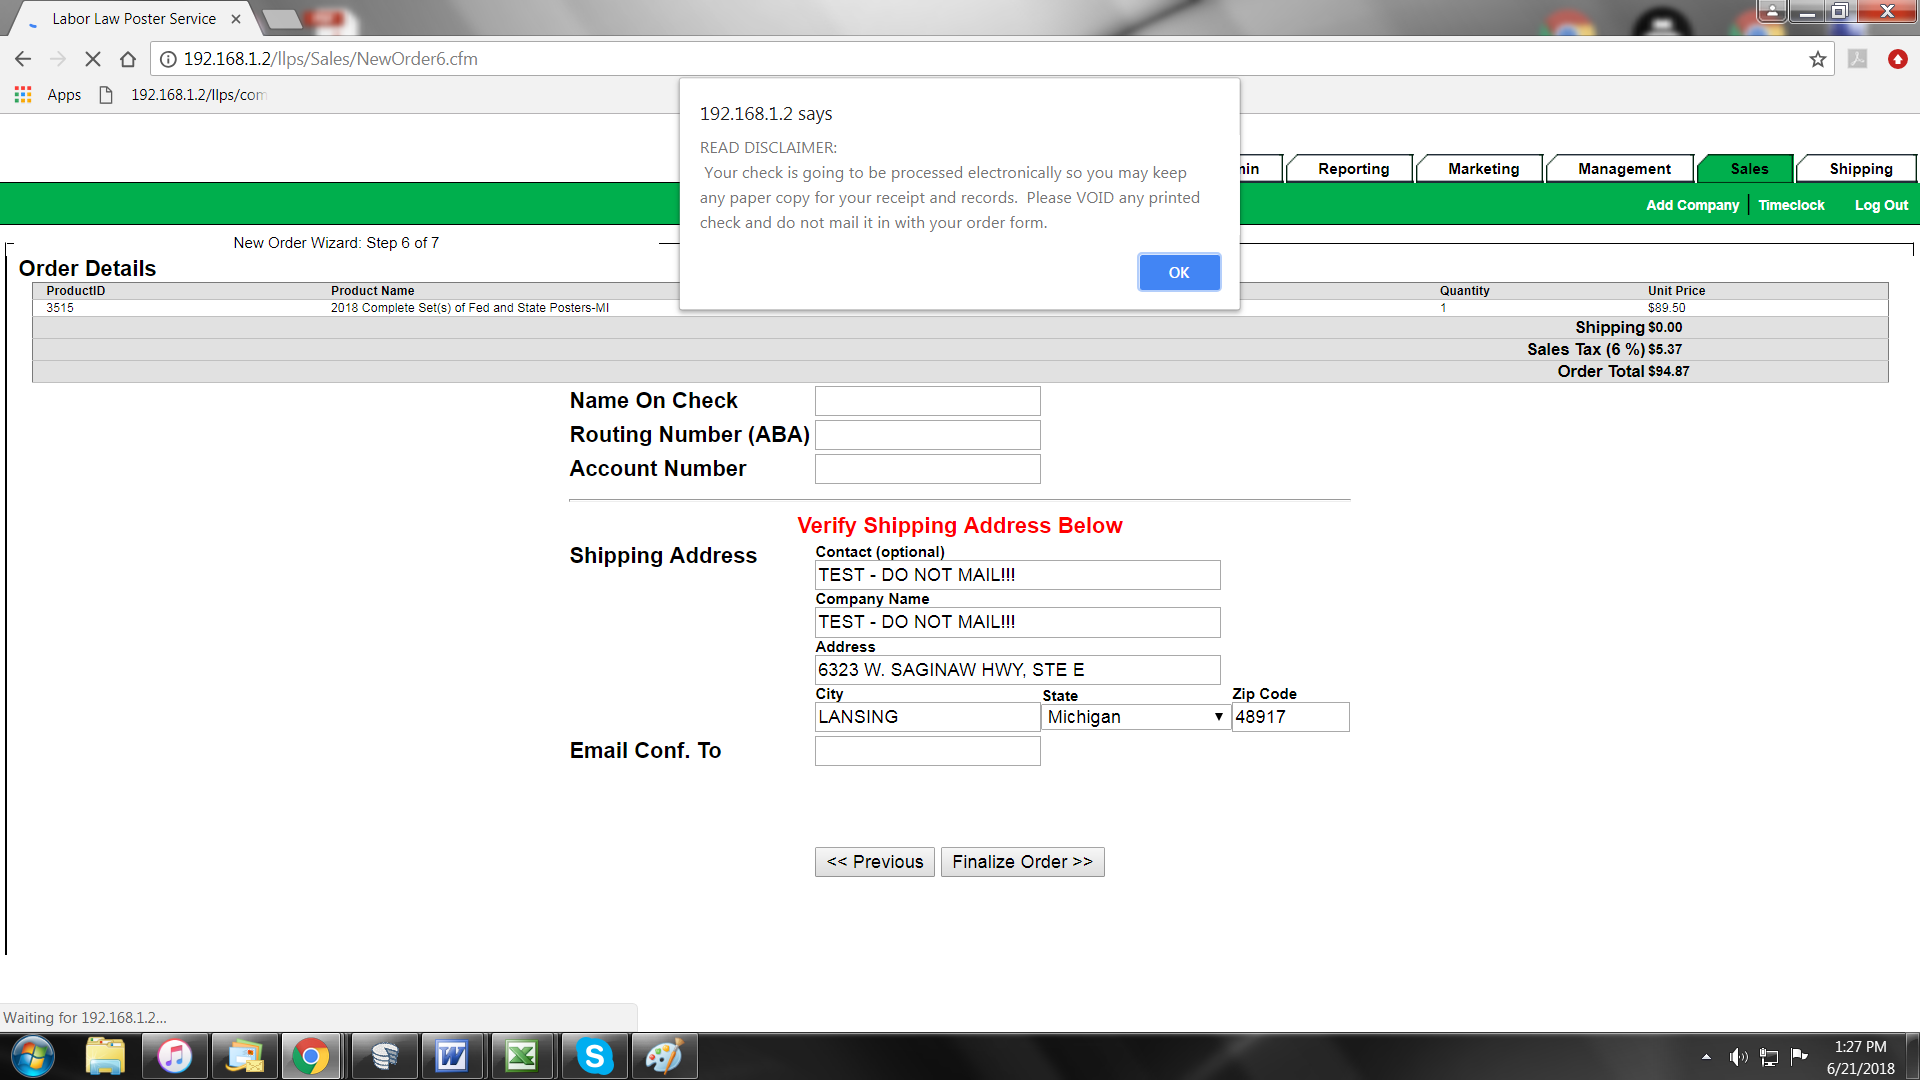
Task: Click the browser home icon
Action: coord(128,59)
